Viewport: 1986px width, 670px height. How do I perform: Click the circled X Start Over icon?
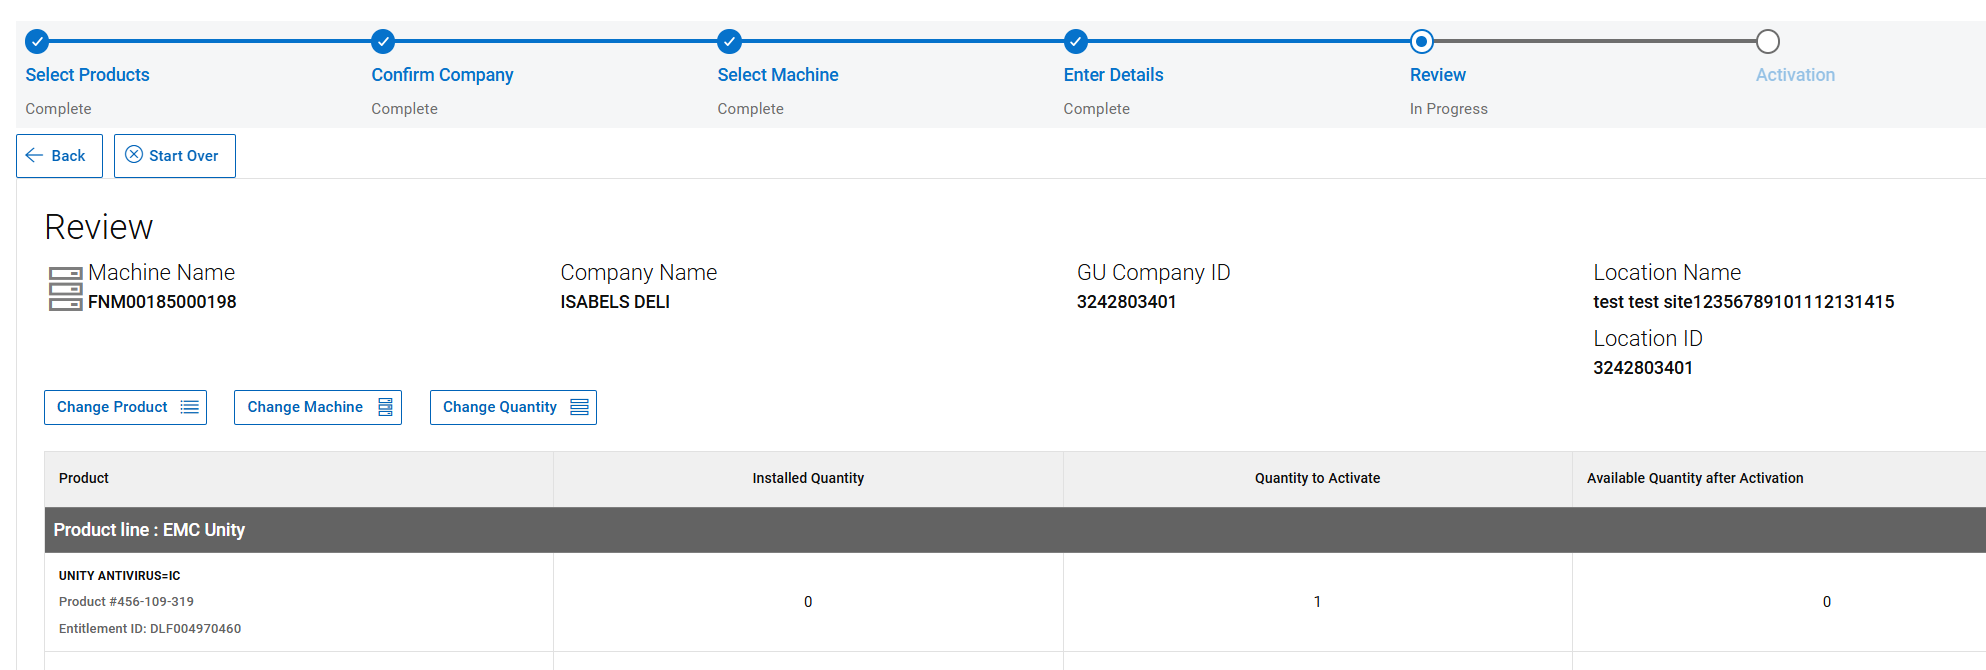pyautogui.click(x=134, y=155)
